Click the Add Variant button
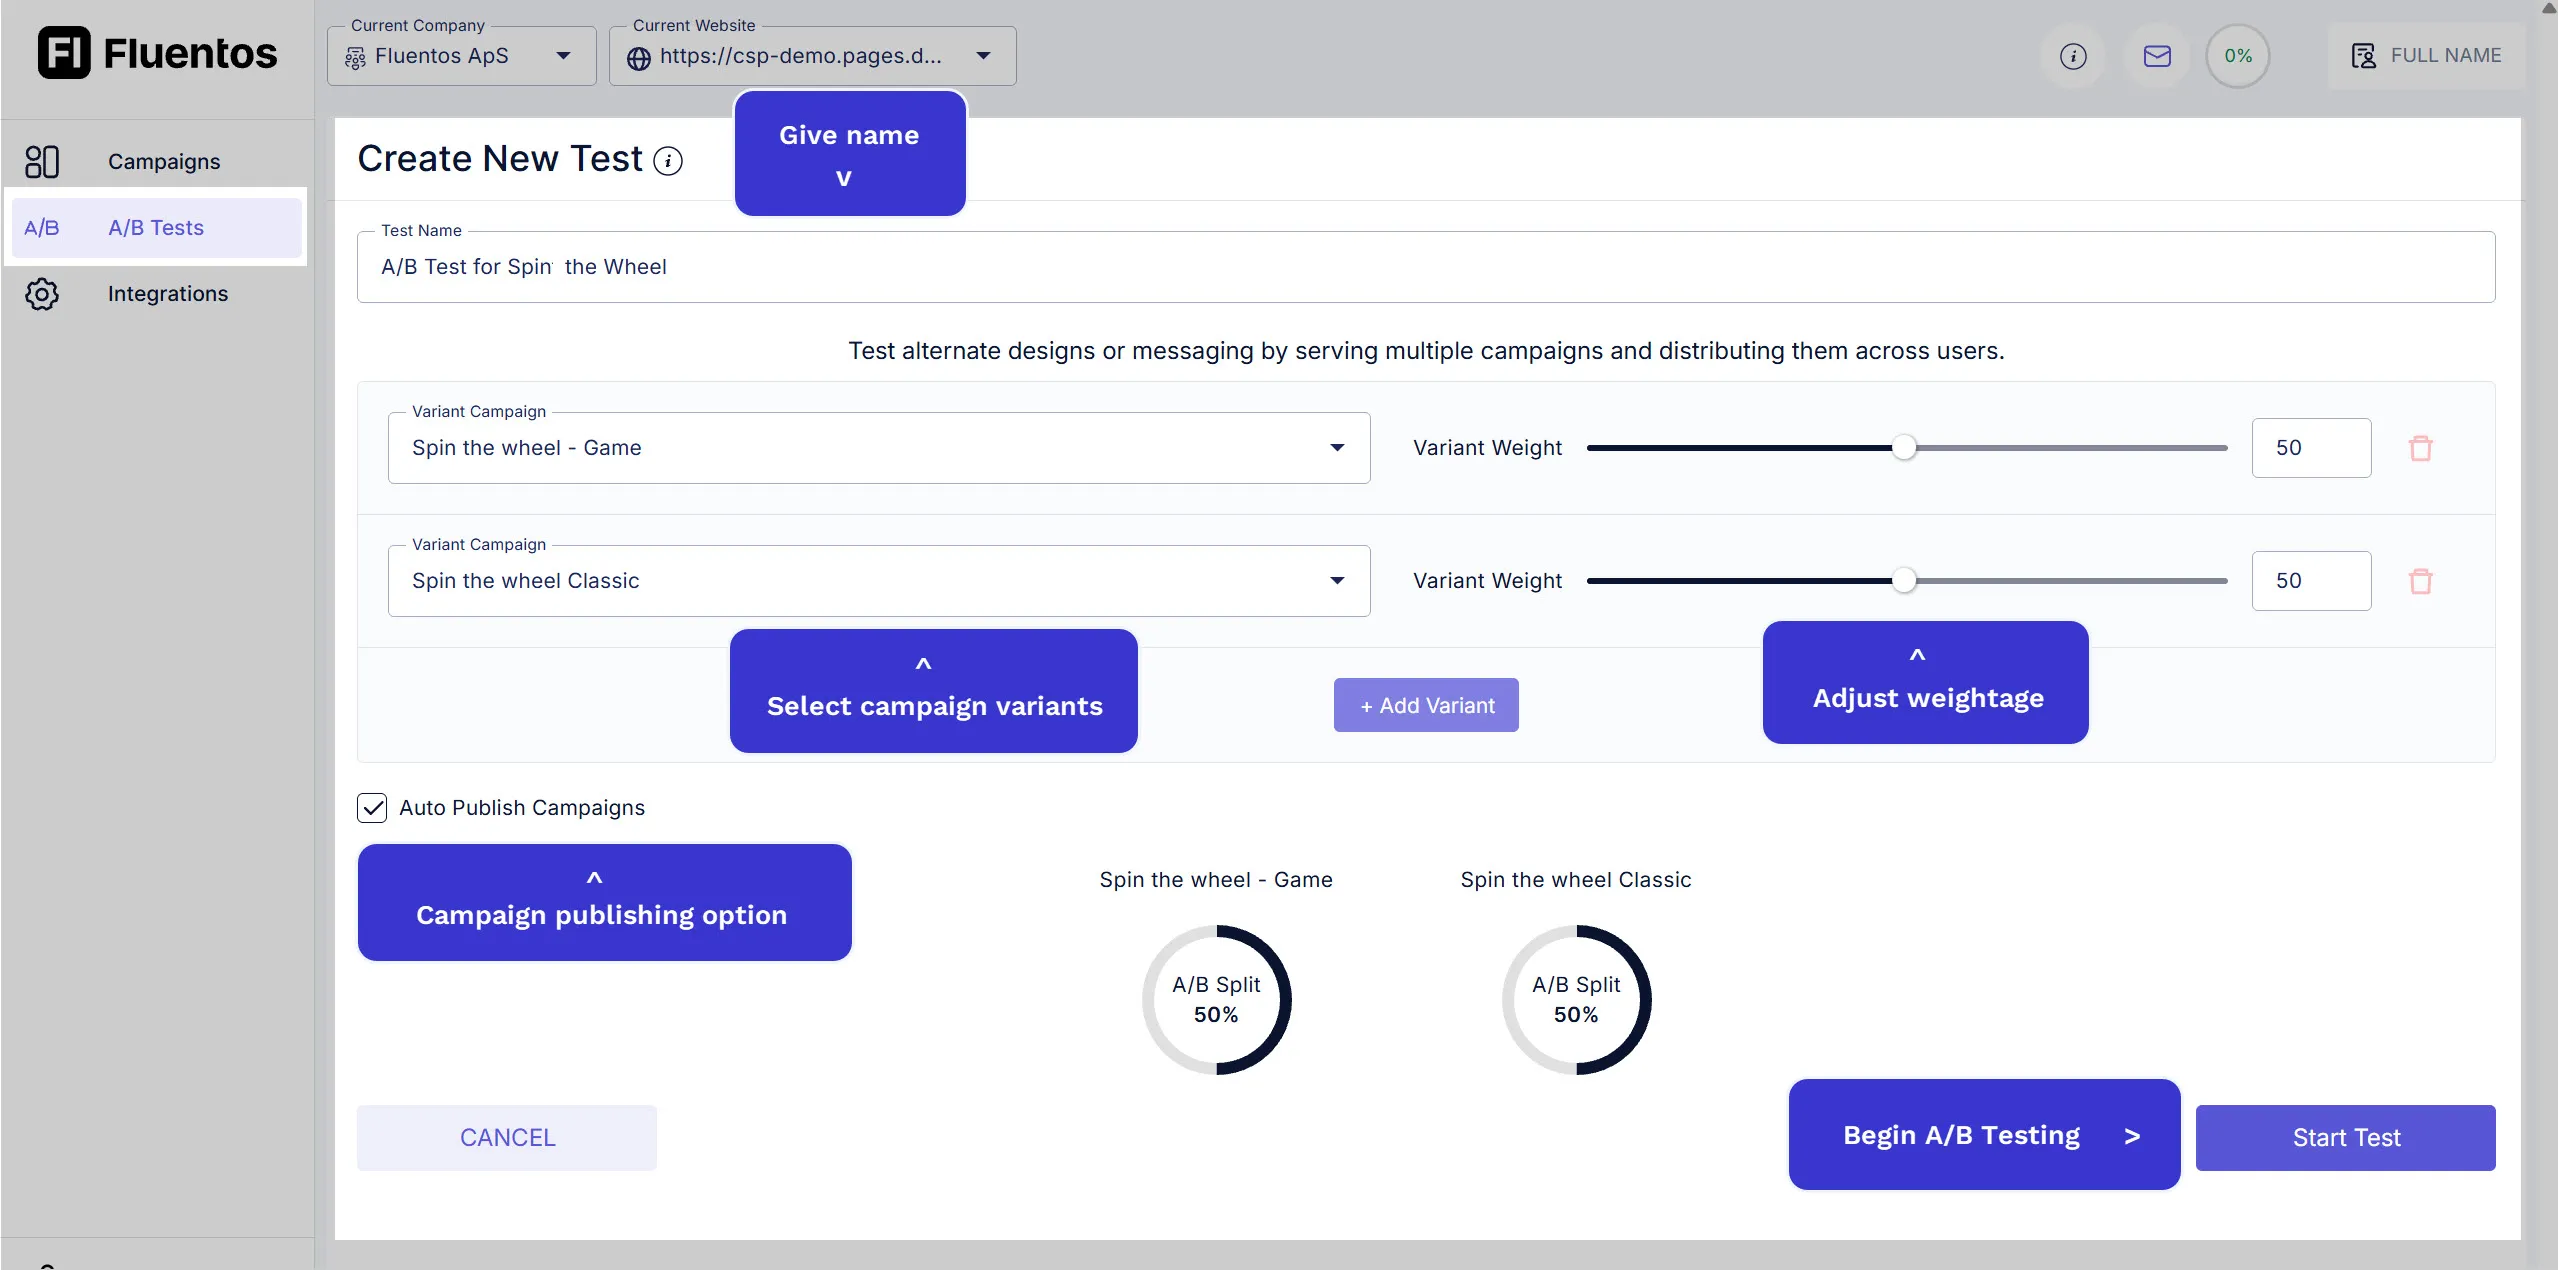2558x1270 pixels. pyautogui.click(x=1426, y=704)
